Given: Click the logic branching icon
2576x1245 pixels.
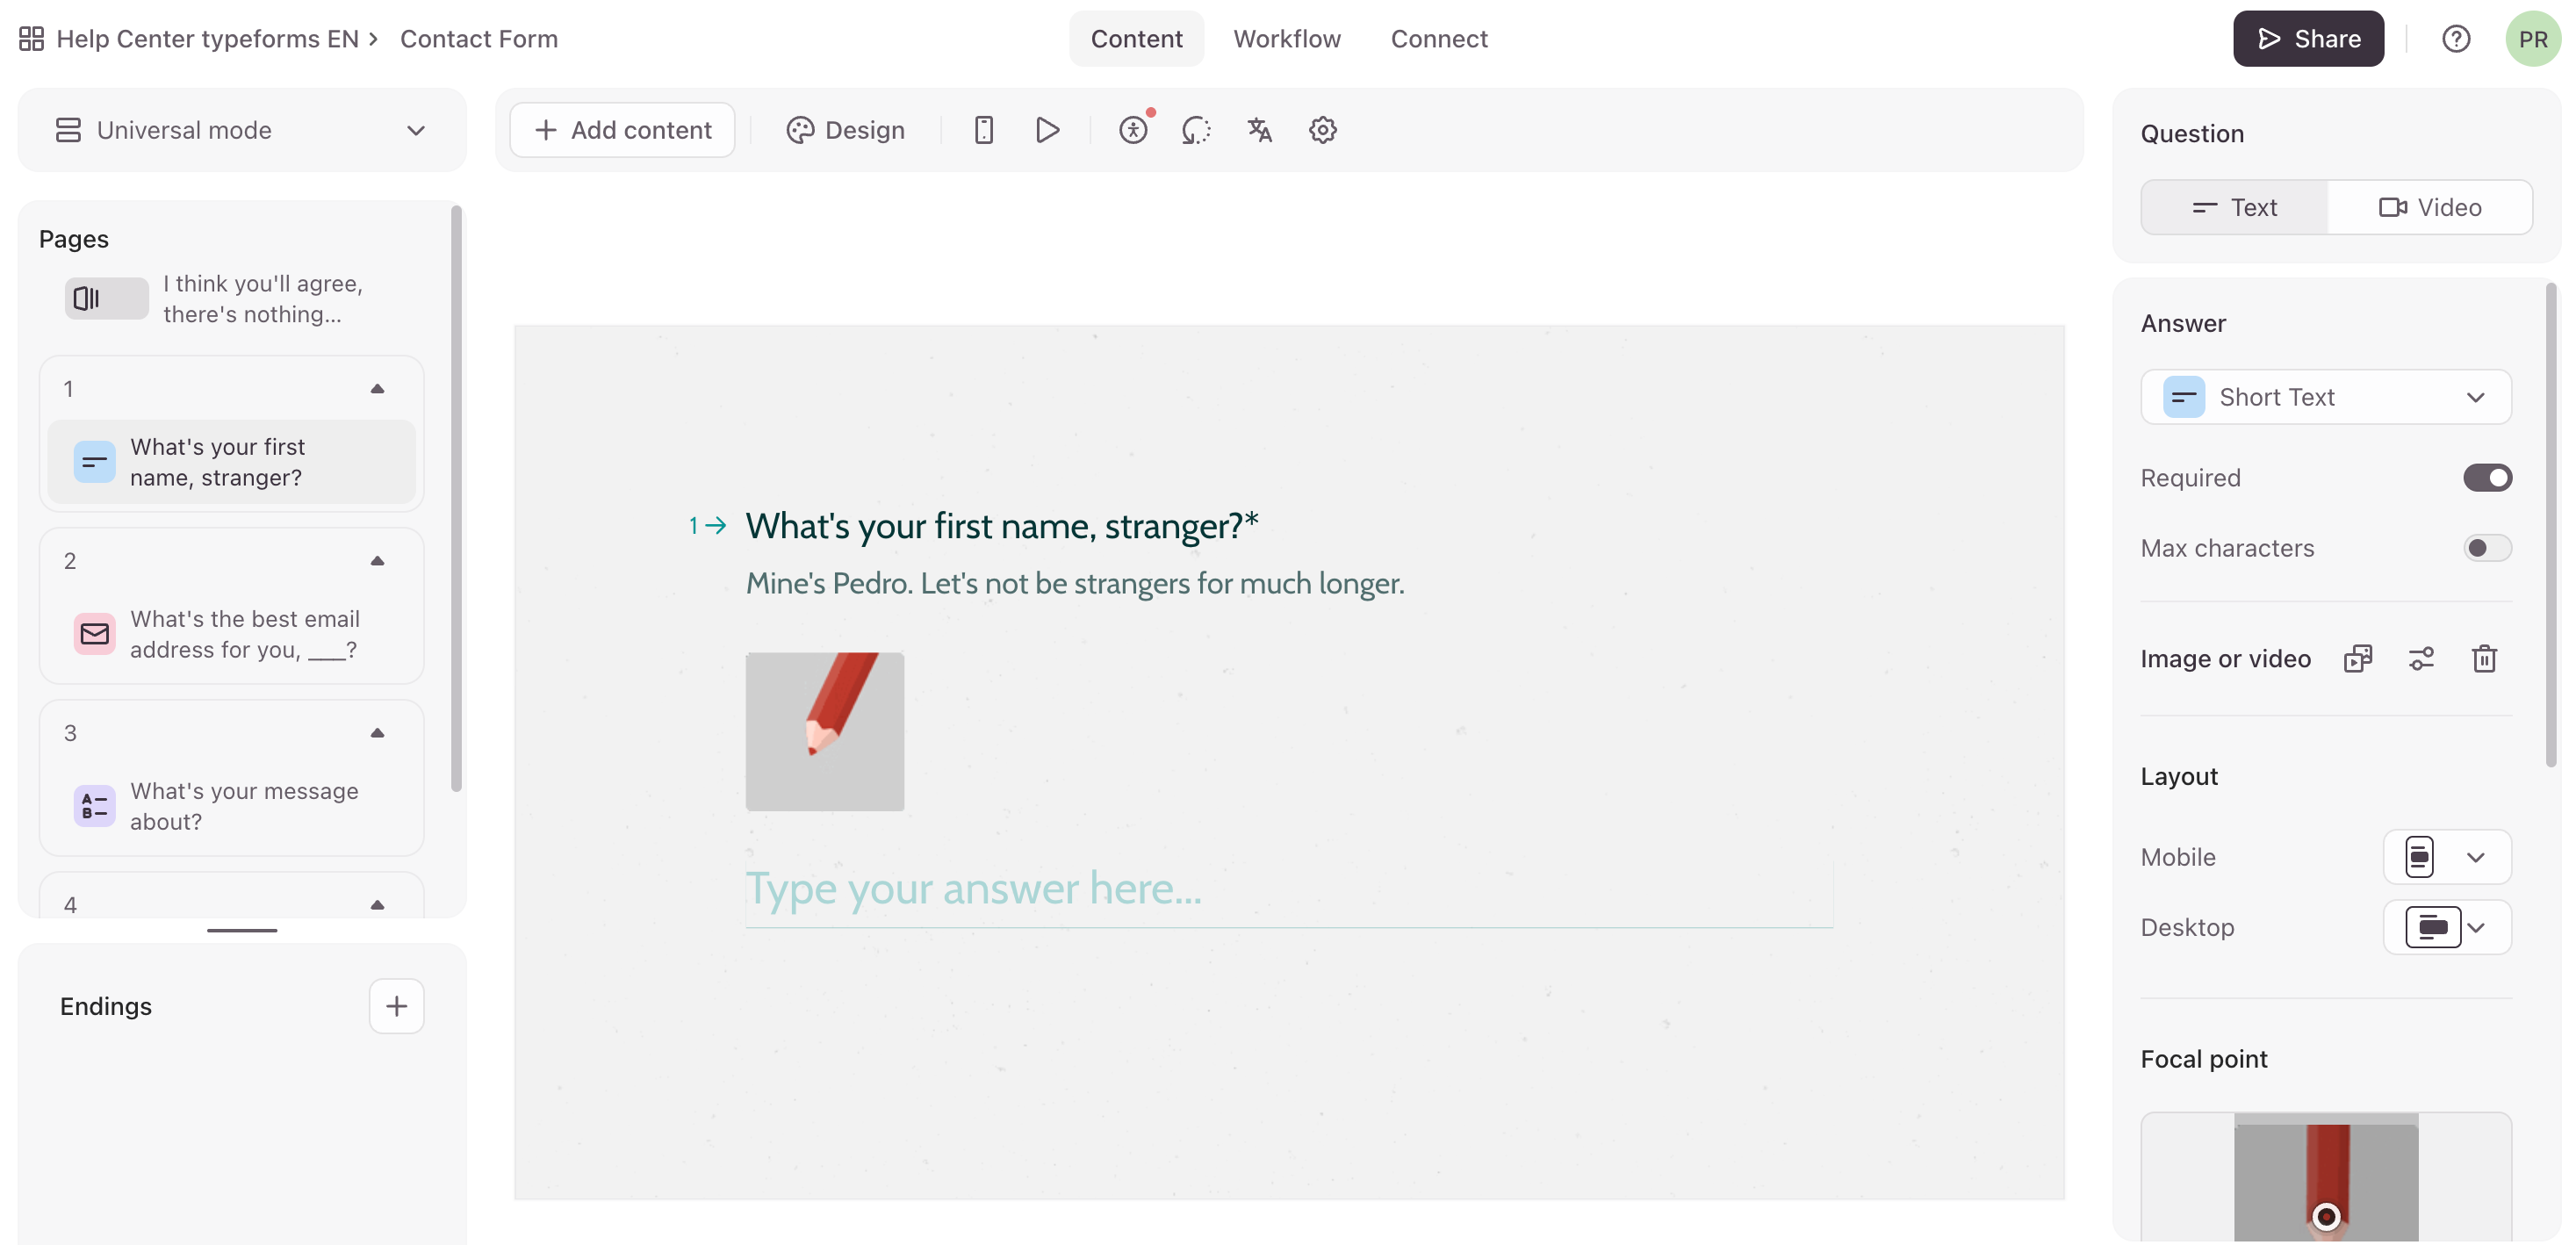Looking at the screenshot, I should coord(1196,130).
